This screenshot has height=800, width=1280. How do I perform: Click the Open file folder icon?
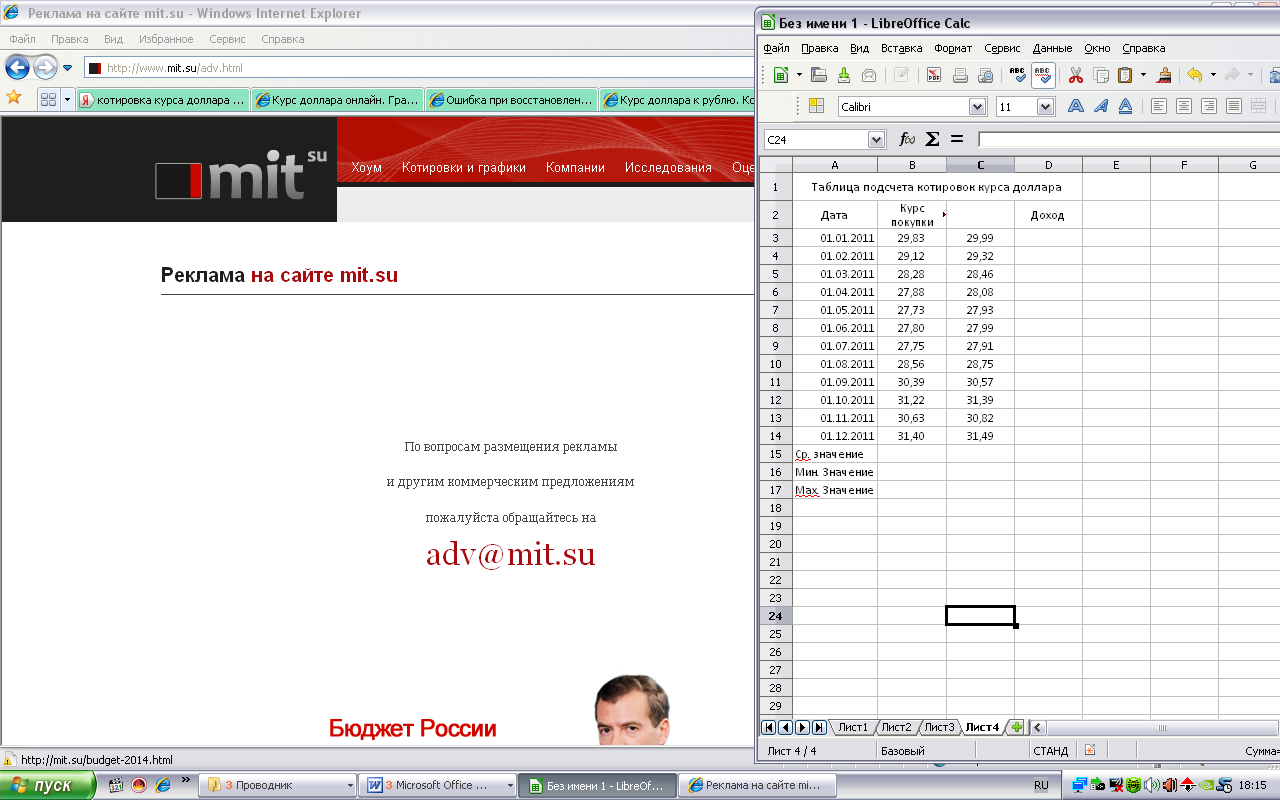tap(819, 75)
